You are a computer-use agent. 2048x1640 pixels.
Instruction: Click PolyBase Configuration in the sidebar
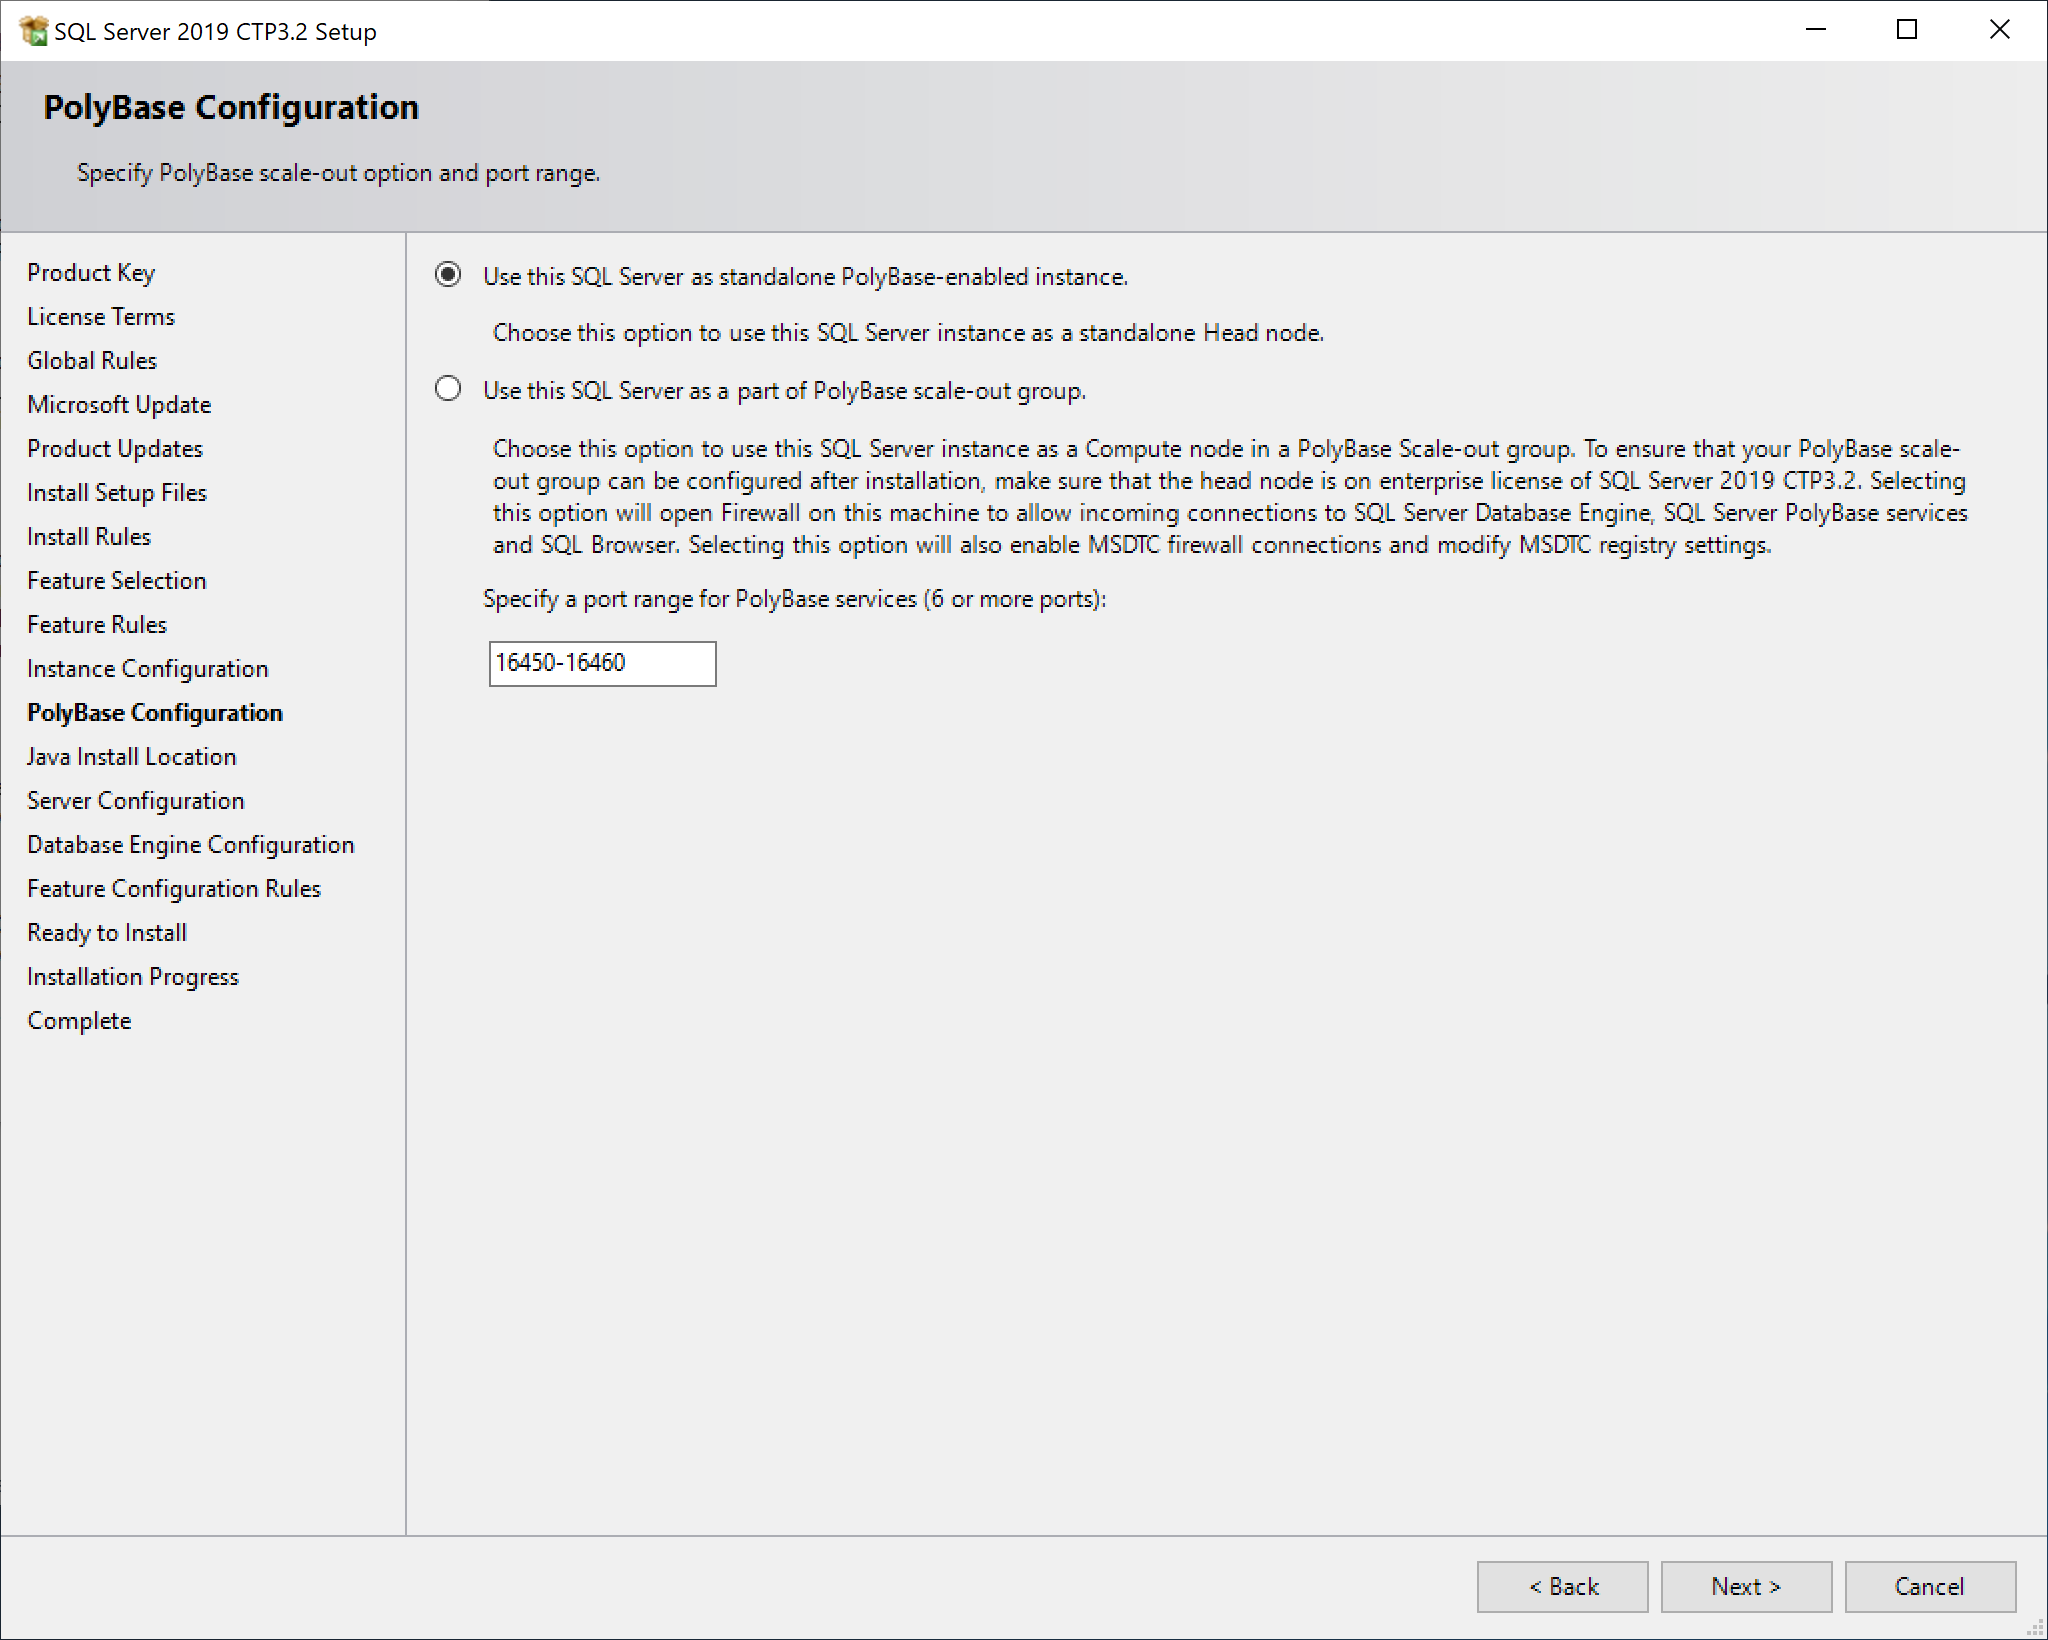tap(155, 713)
